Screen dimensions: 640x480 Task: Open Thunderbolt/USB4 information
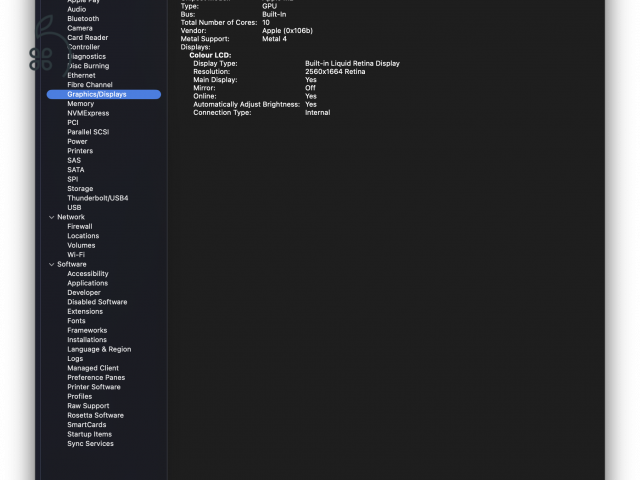[x=98, y=198]
